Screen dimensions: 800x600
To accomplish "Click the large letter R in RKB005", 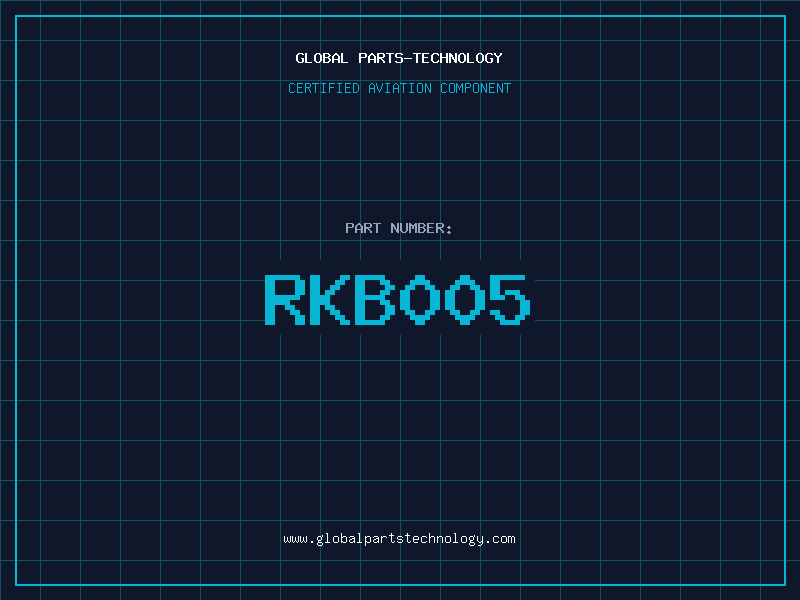I will 285,299.
